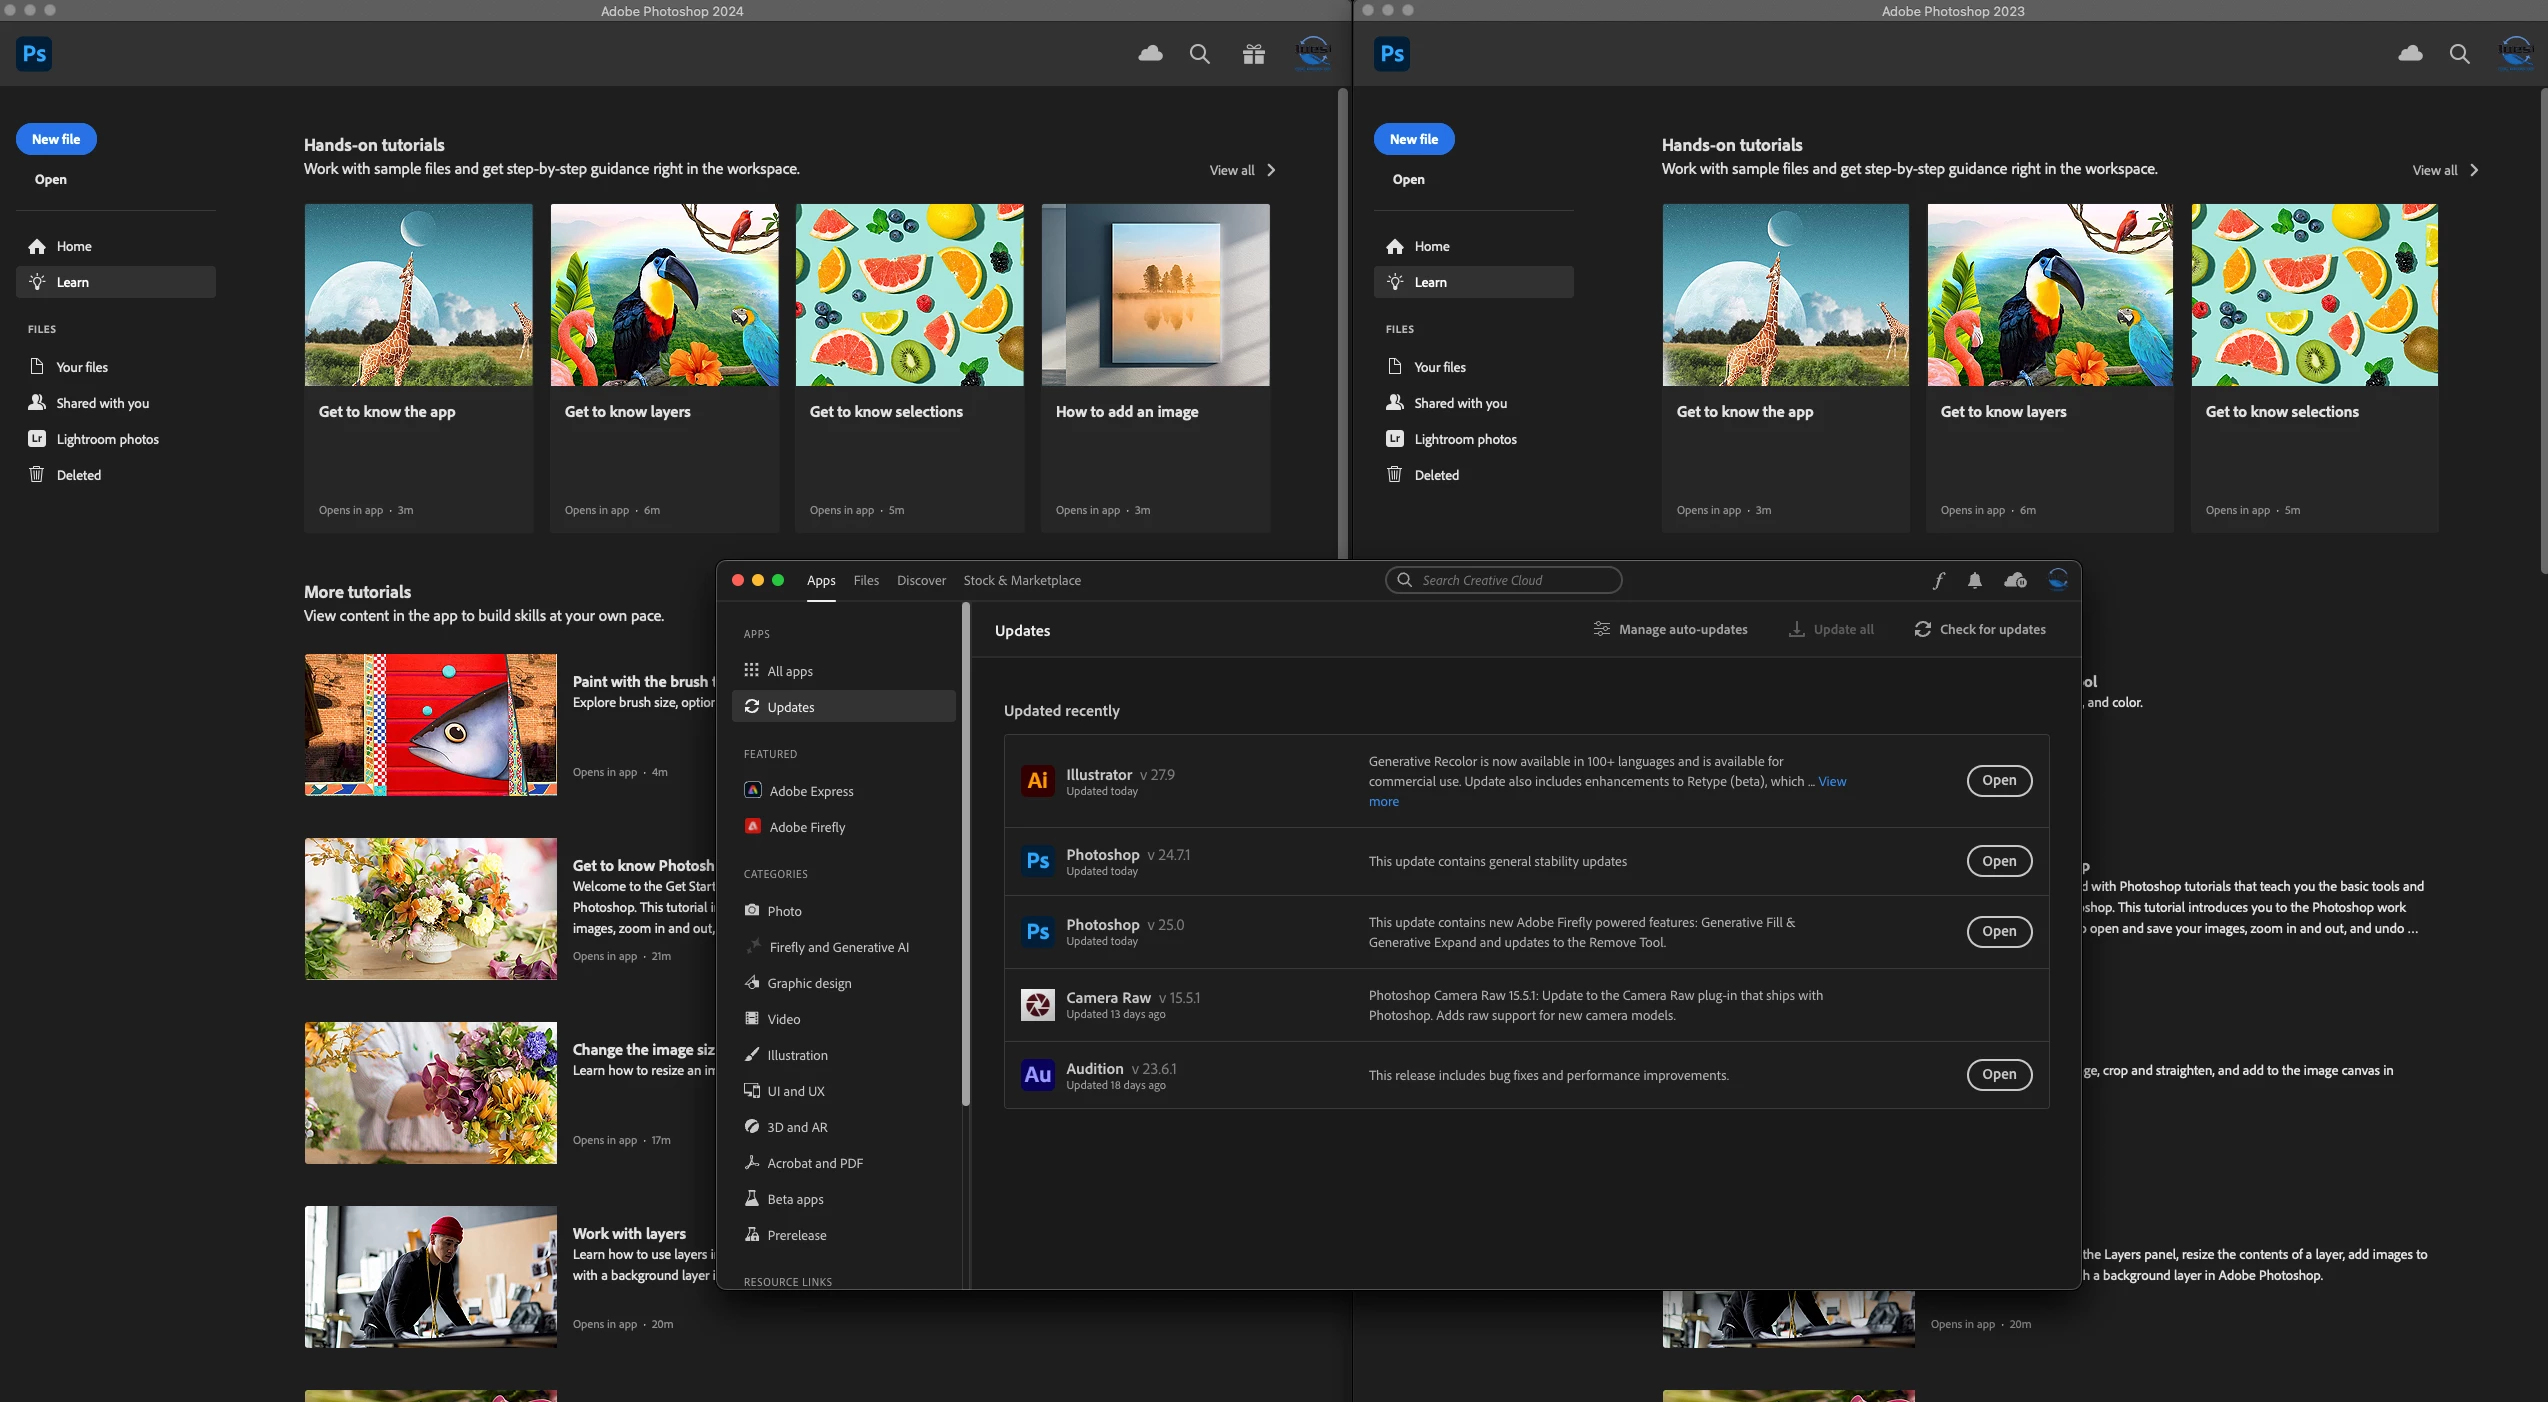2548x1402 pixels.
Task: Click Audition app icon in updates list
Action: coord(1037,1075)
